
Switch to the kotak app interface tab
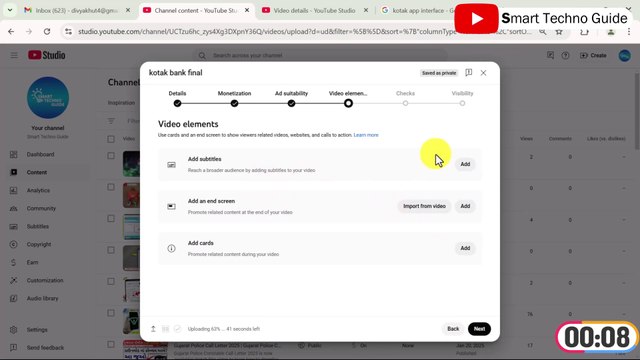tap(420, 10)
